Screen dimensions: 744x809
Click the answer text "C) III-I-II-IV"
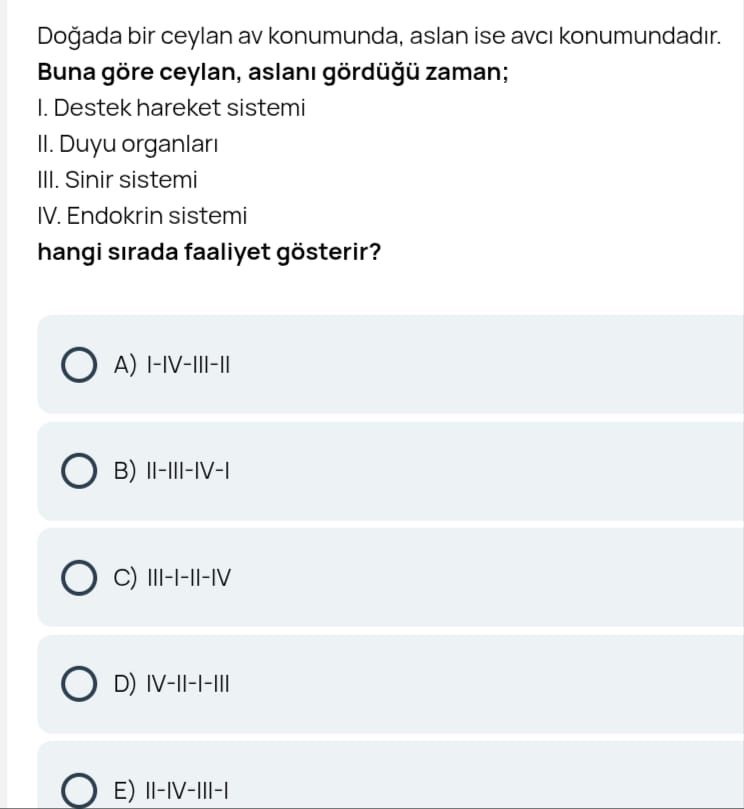pos(173,578)
